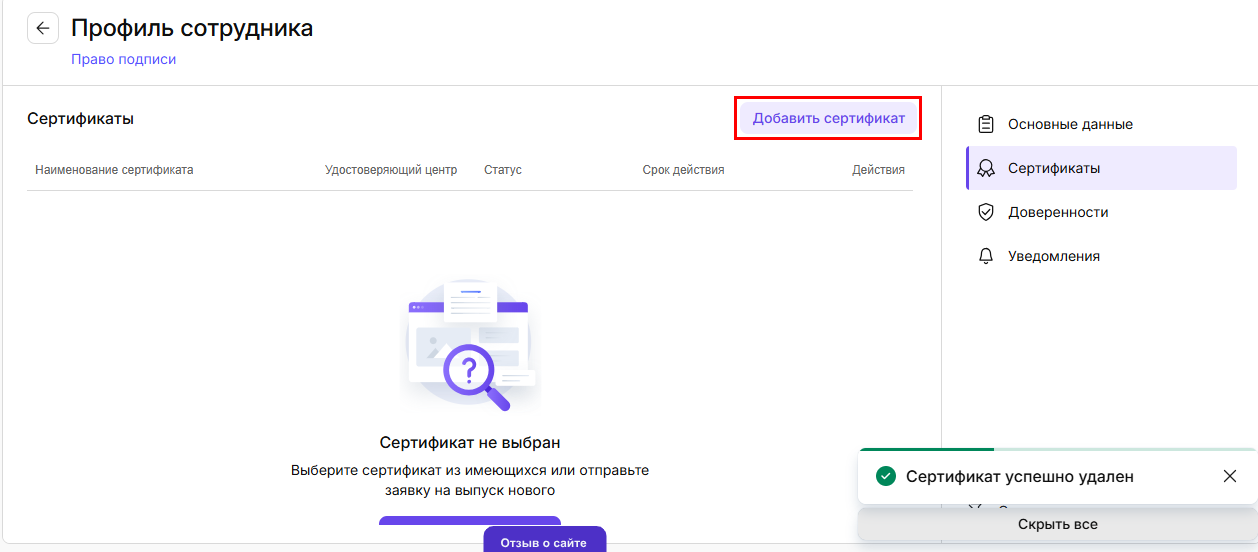
Task: Open the Отзыв о сайте feedback button
Action: pos(544,542)
